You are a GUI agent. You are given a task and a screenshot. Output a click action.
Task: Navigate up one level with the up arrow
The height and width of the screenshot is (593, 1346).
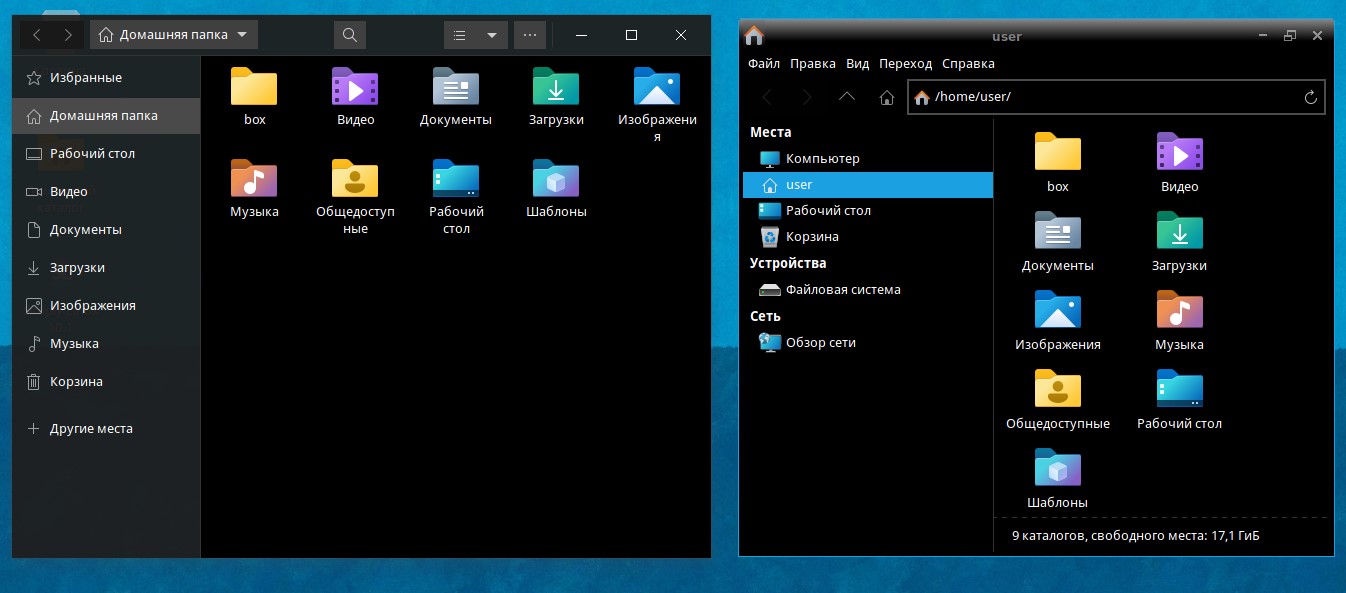846,97
